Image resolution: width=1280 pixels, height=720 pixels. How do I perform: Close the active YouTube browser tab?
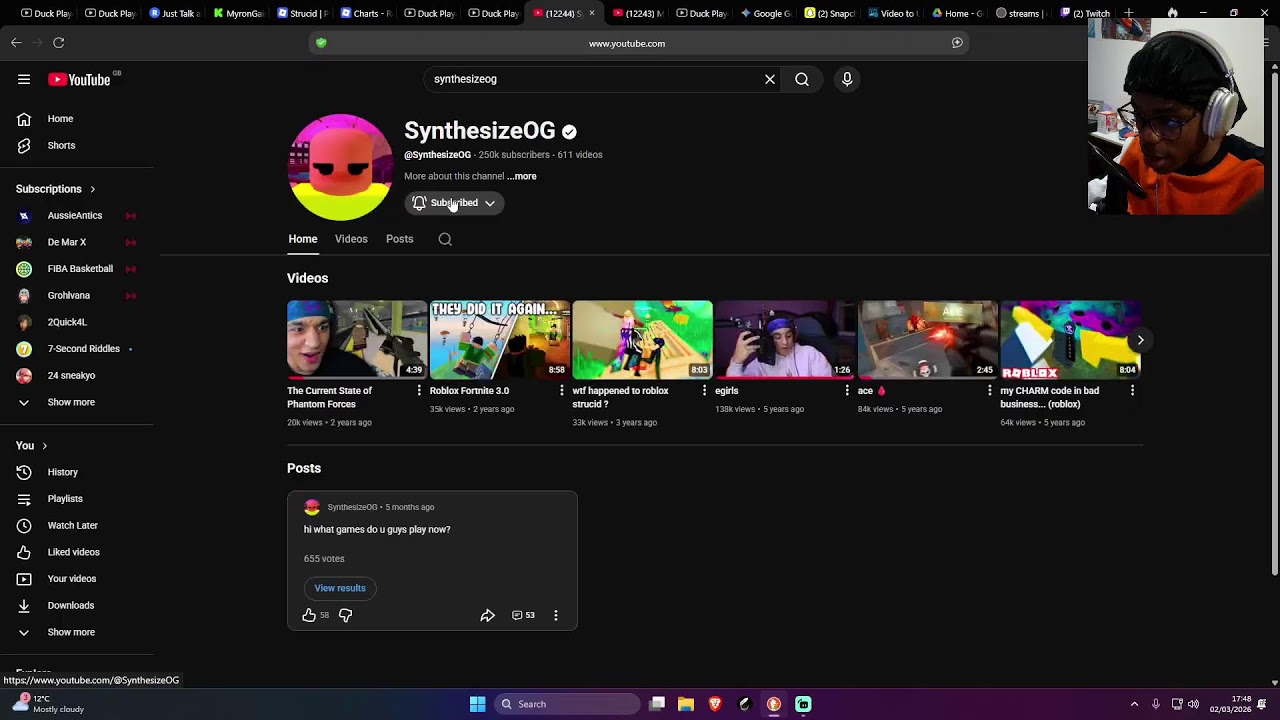point(591,13)
